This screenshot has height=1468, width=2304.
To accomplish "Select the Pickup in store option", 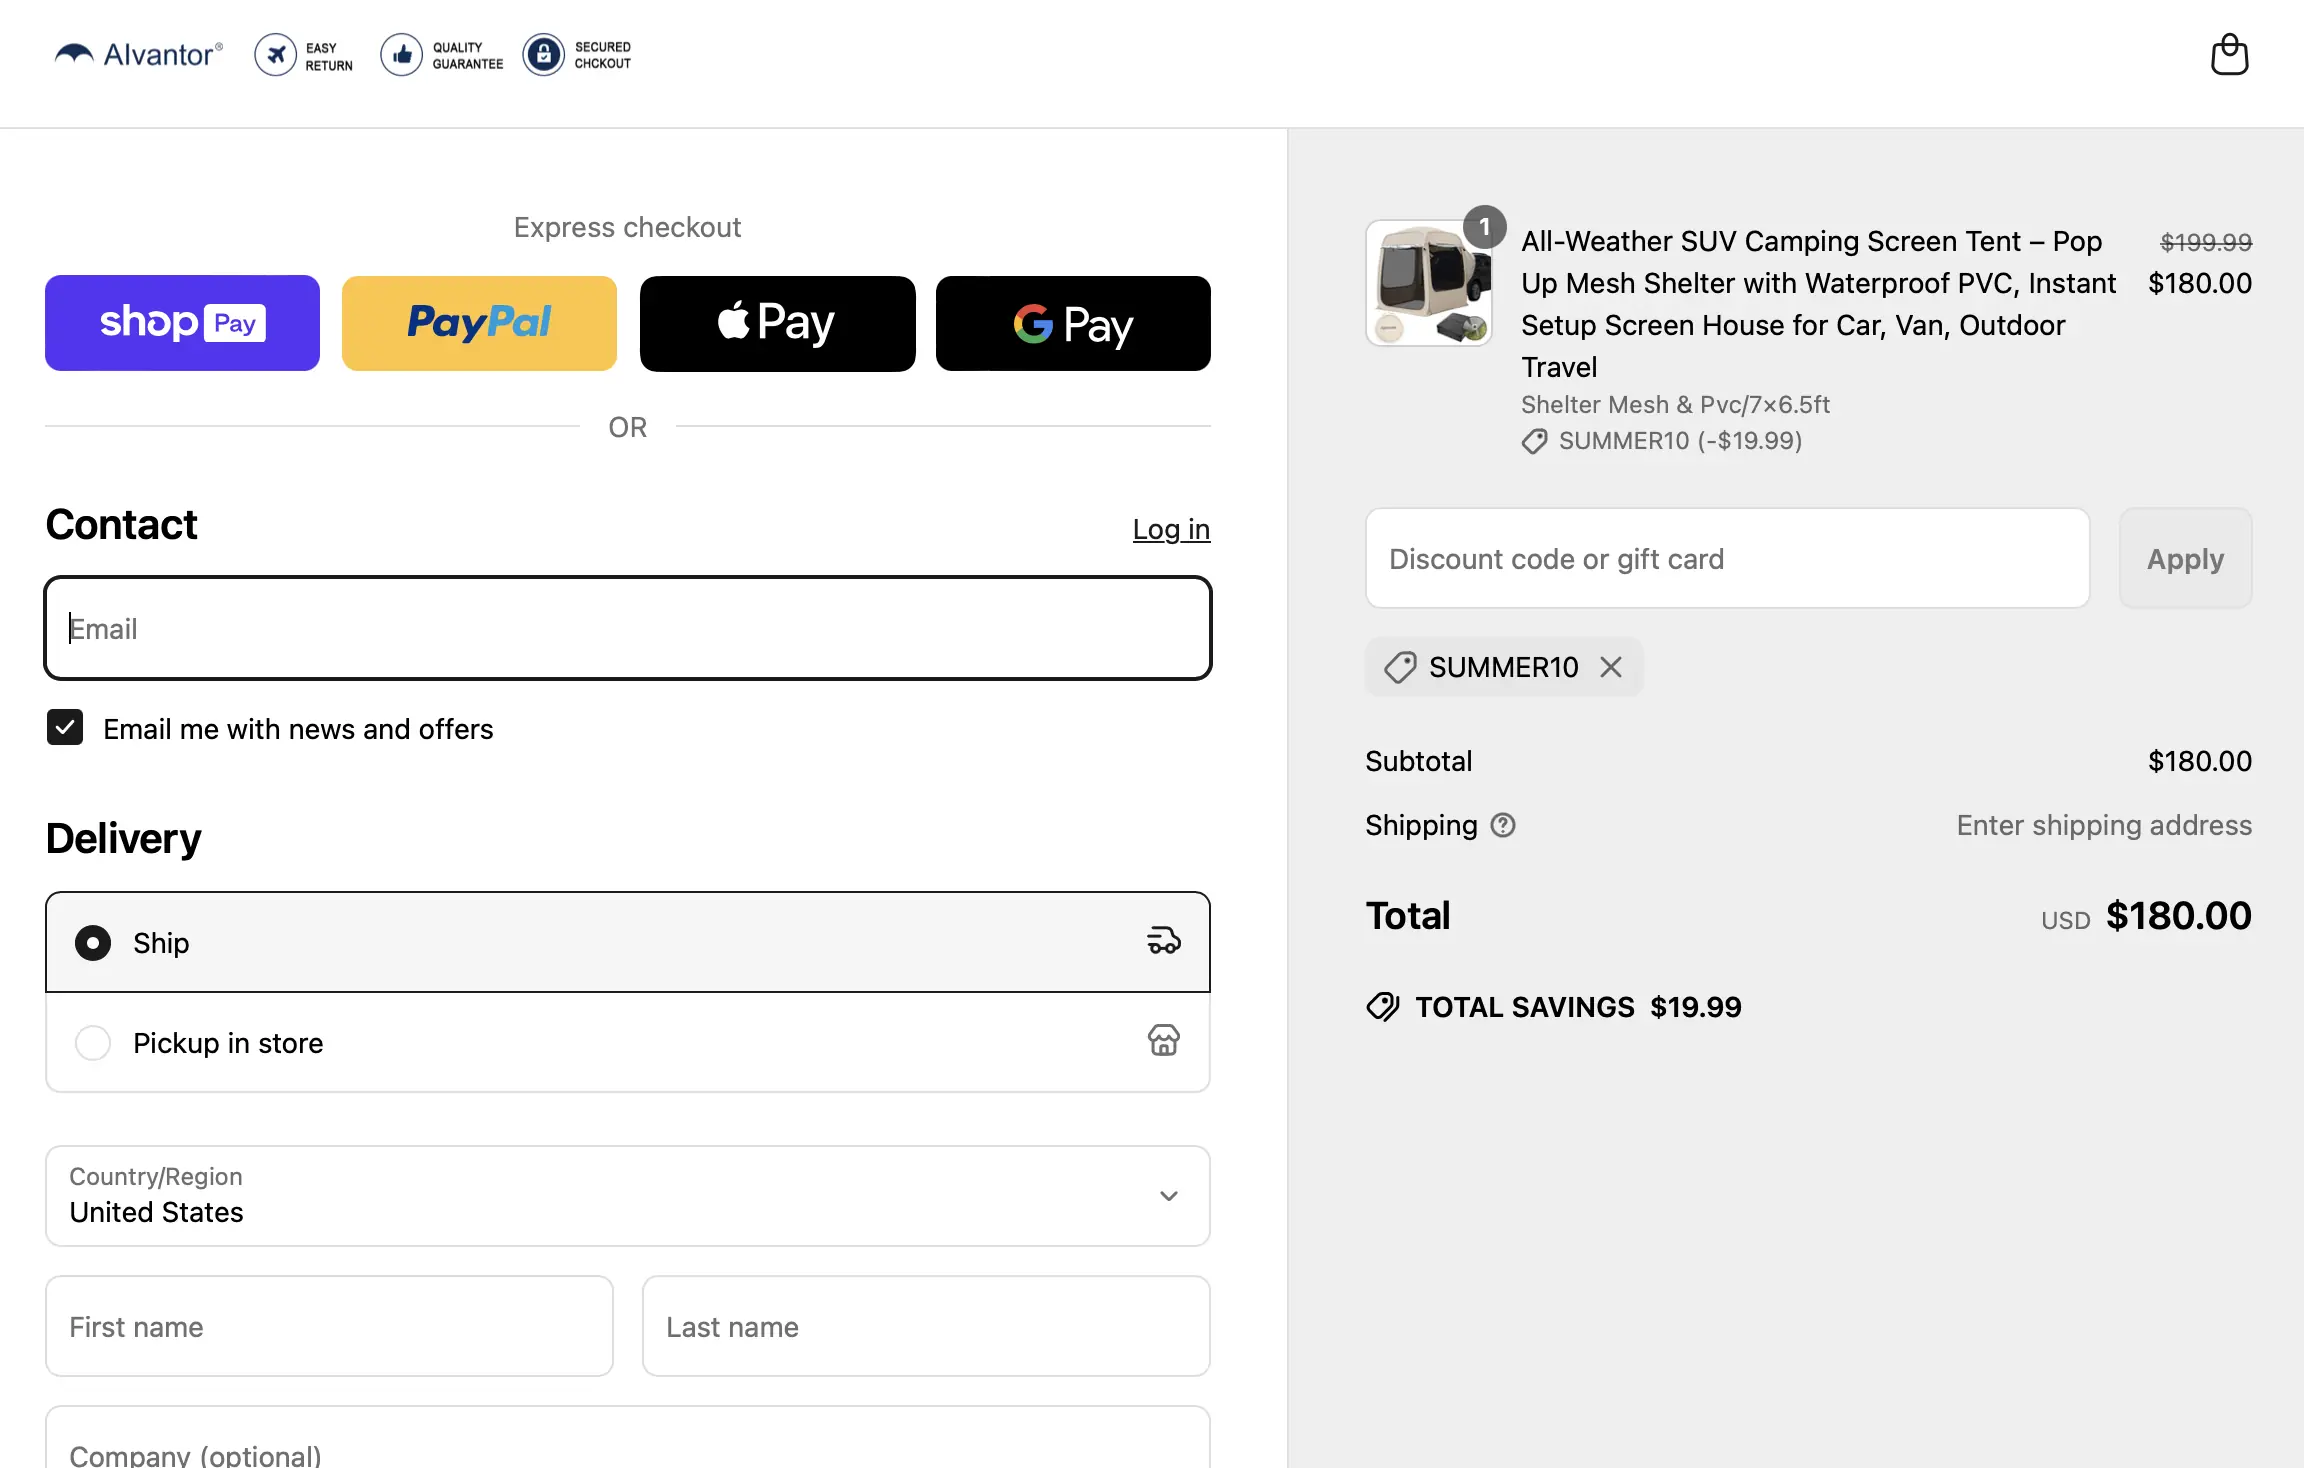I will point(628,1042).
